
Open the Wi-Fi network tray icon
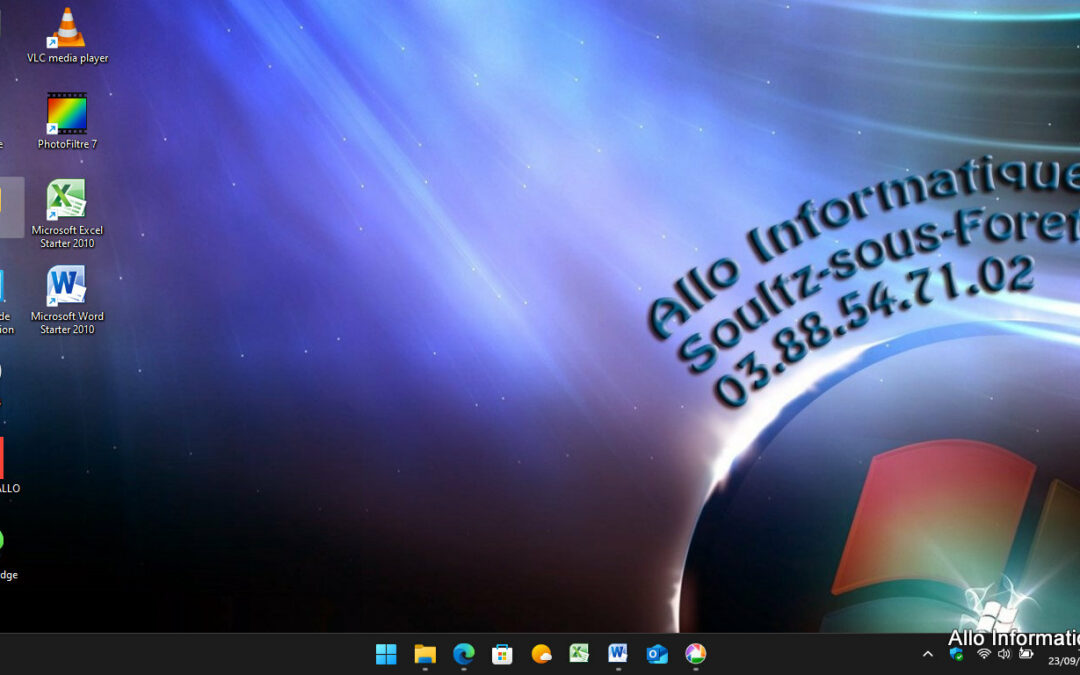pos(984,654)
